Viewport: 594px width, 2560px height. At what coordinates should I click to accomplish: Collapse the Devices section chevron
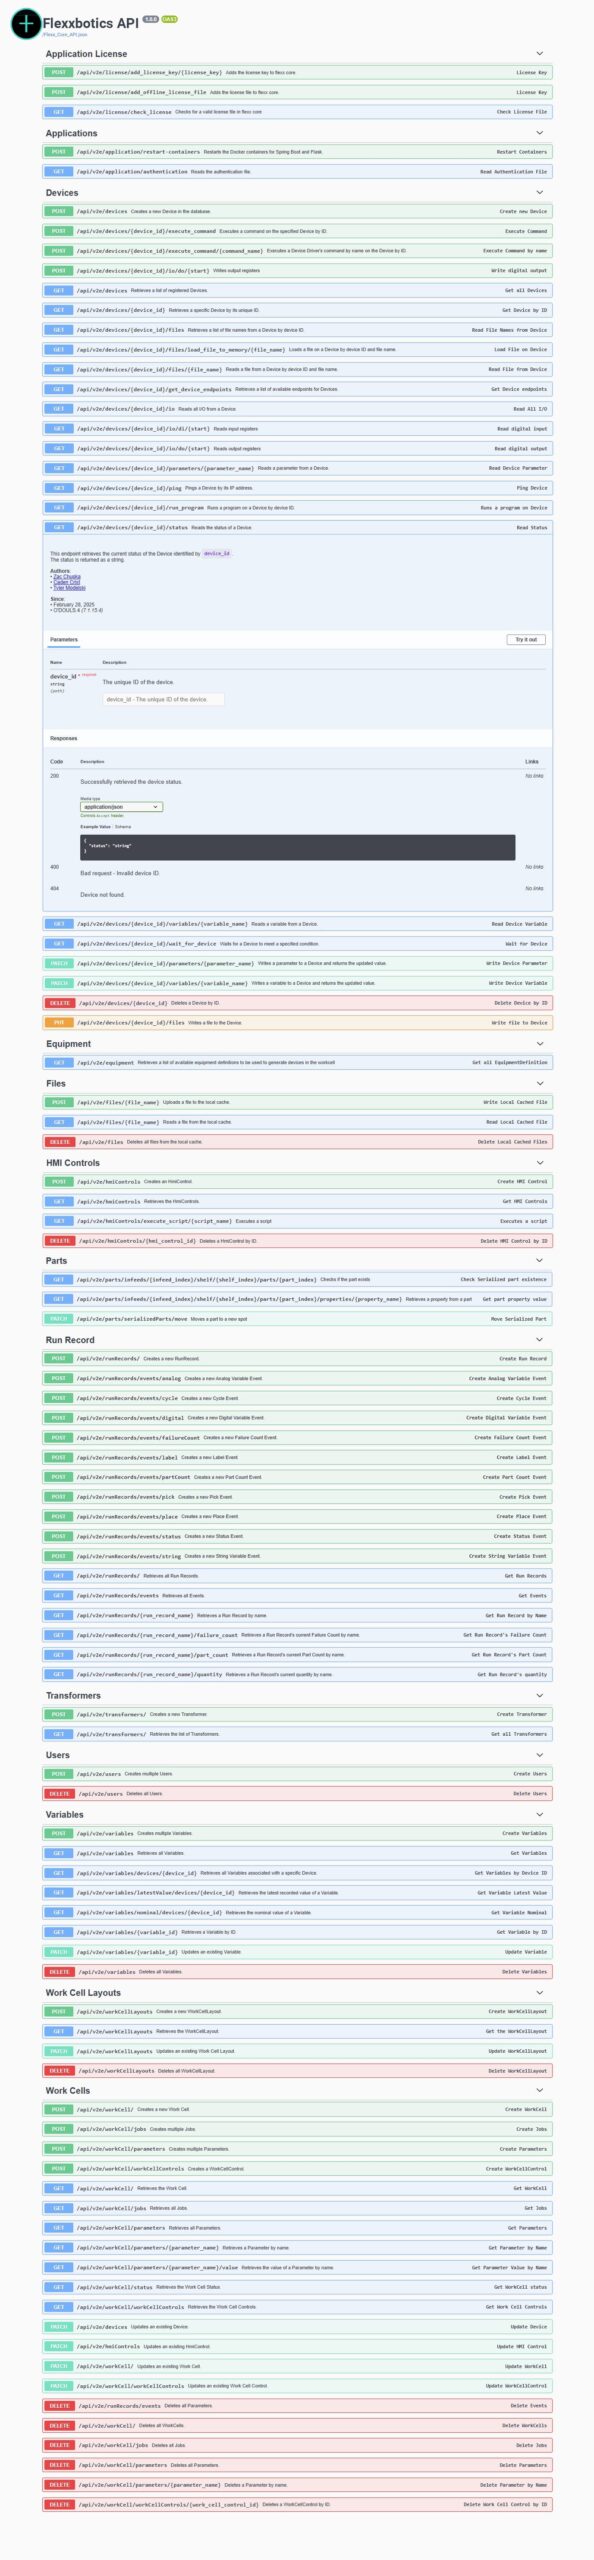coord(540,192)
